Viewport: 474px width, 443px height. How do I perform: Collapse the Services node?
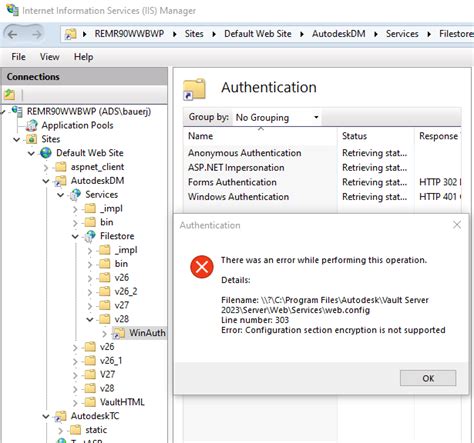(x=61, y=195)
